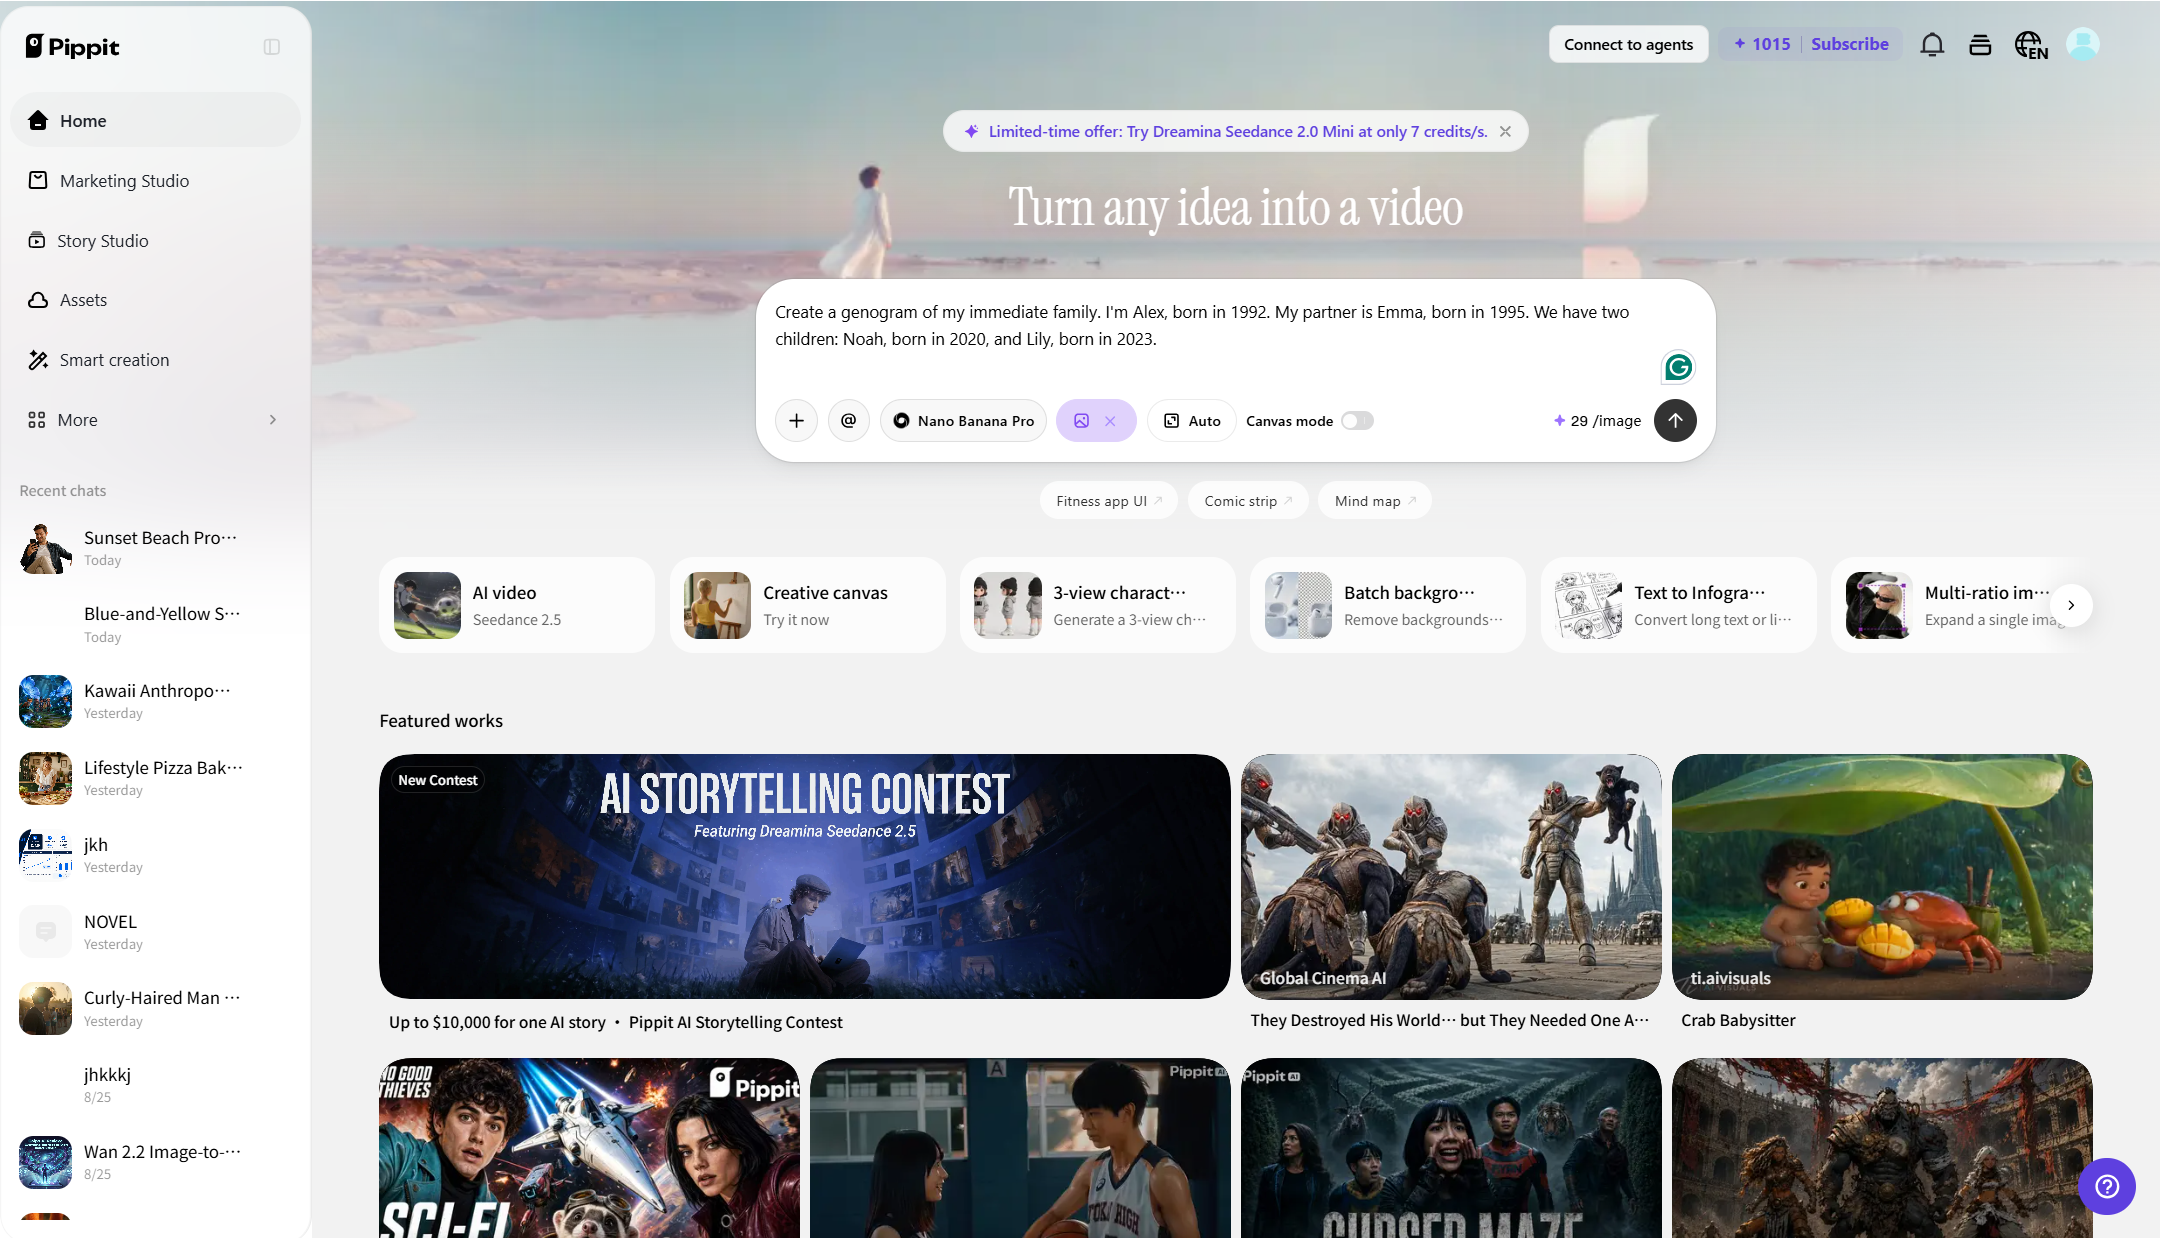The image size is (2160, 1238).
Task: Change language via globe EN icon
Action: pyautogui.click(x=2031, y=45)
